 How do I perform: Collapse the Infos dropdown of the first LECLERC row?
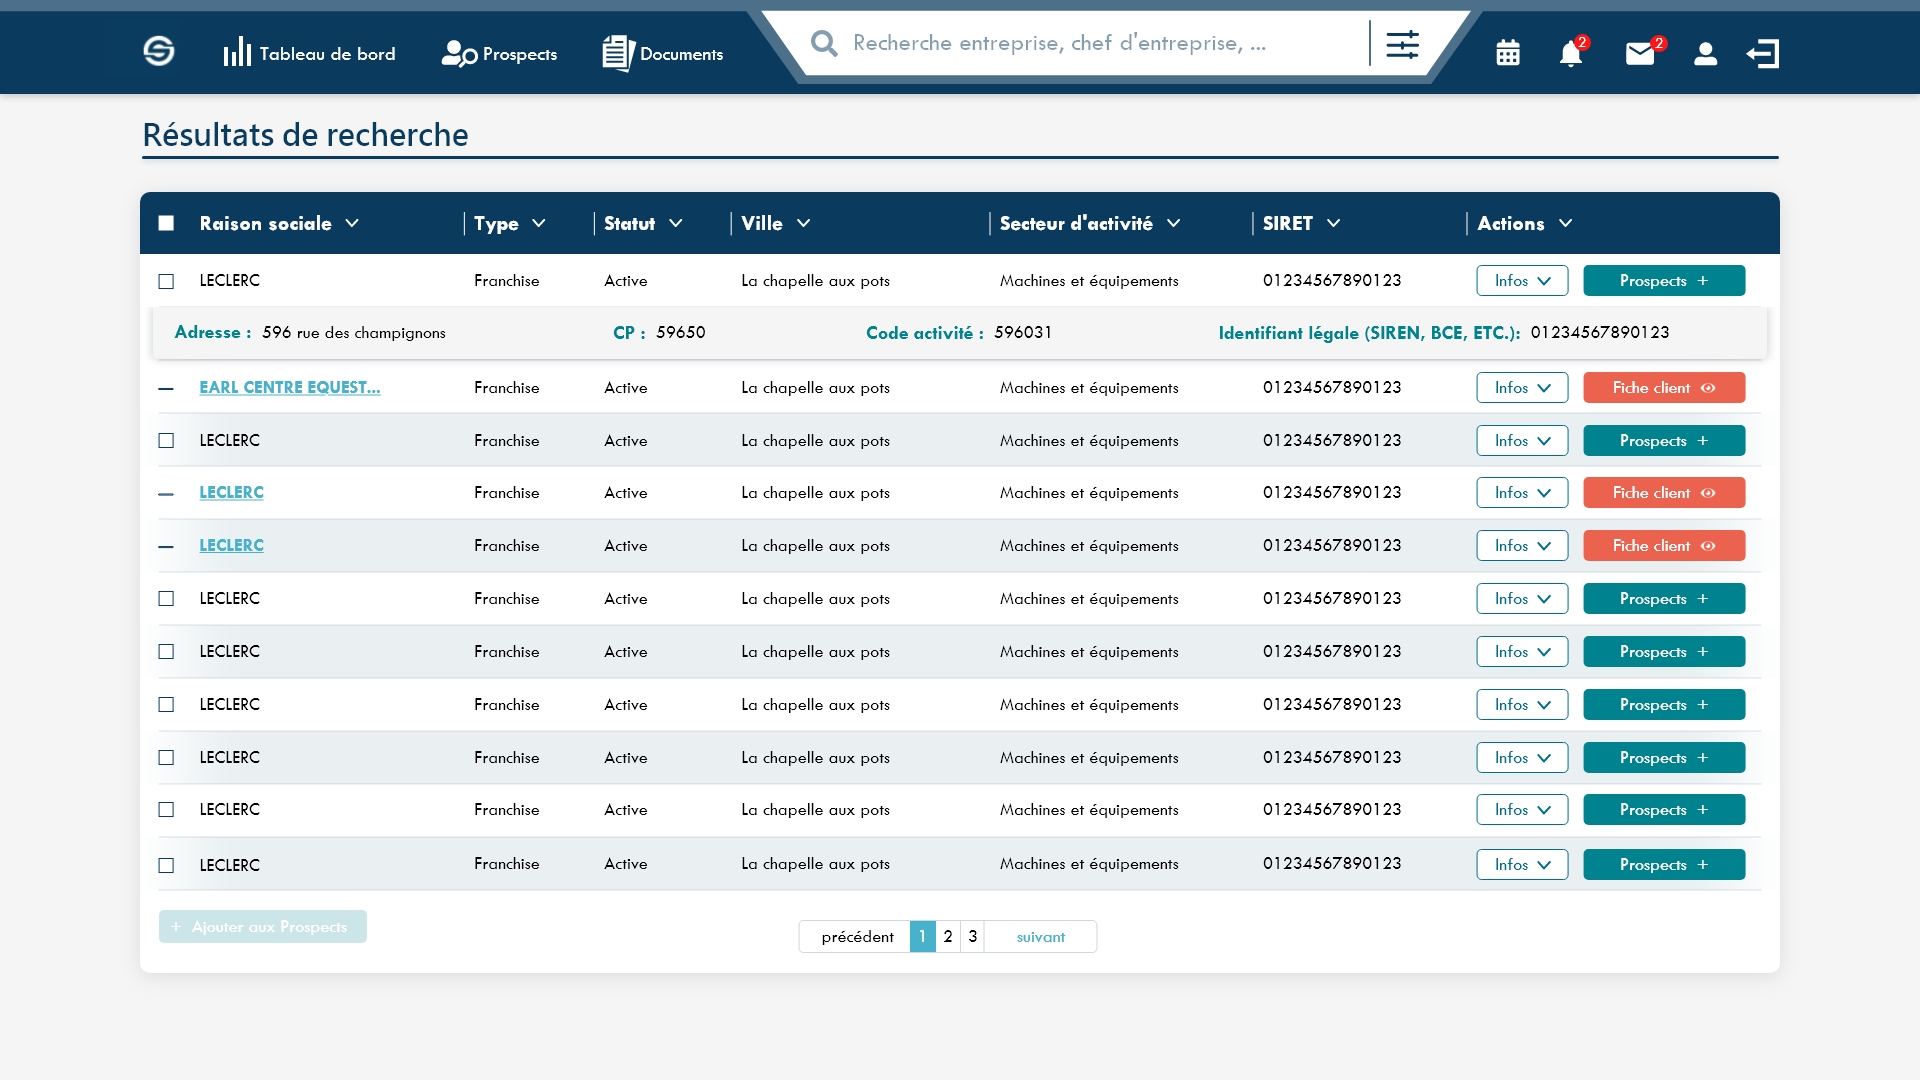[x=1522, y=280]
